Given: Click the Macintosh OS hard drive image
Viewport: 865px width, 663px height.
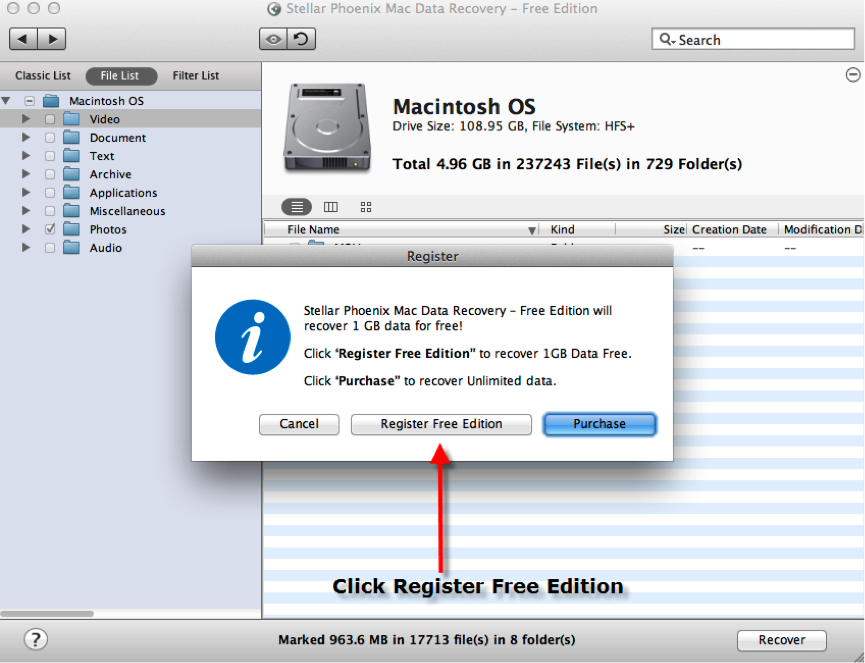Looking at the screenshot, I should [x=327, y=127].
